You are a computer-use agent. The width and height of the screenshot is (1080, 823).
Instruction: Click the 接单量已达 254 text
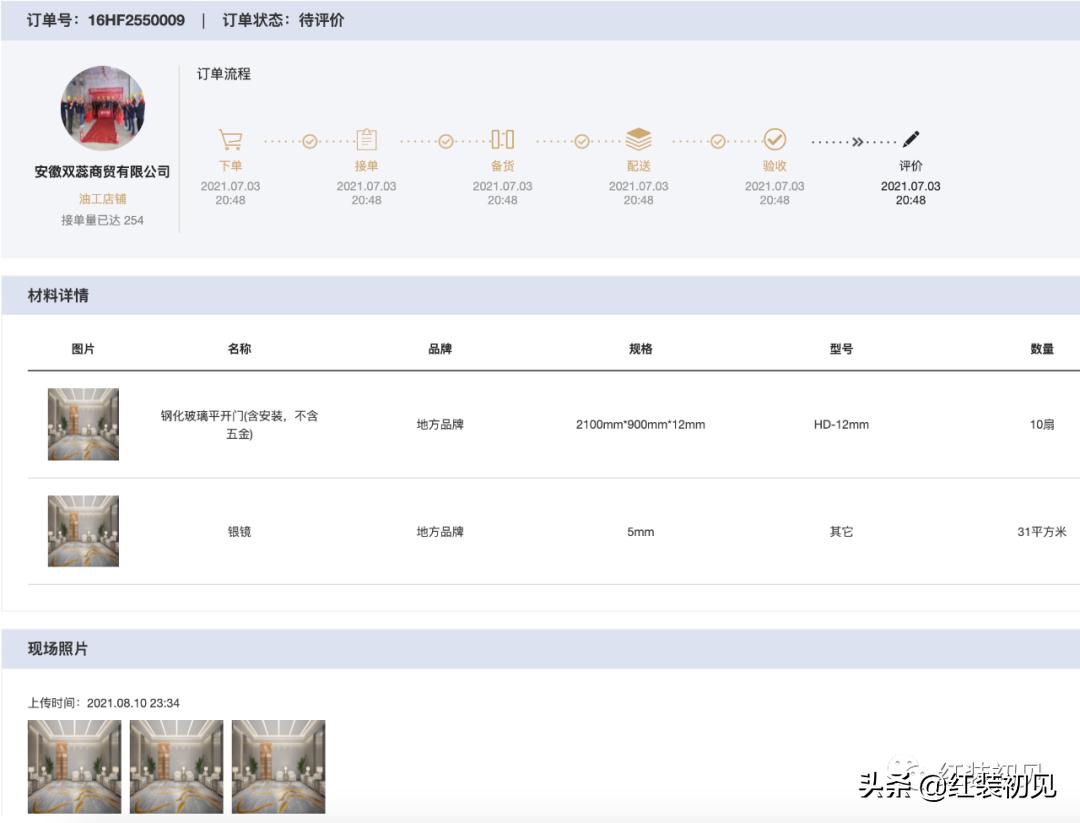(x=103, y=219)
